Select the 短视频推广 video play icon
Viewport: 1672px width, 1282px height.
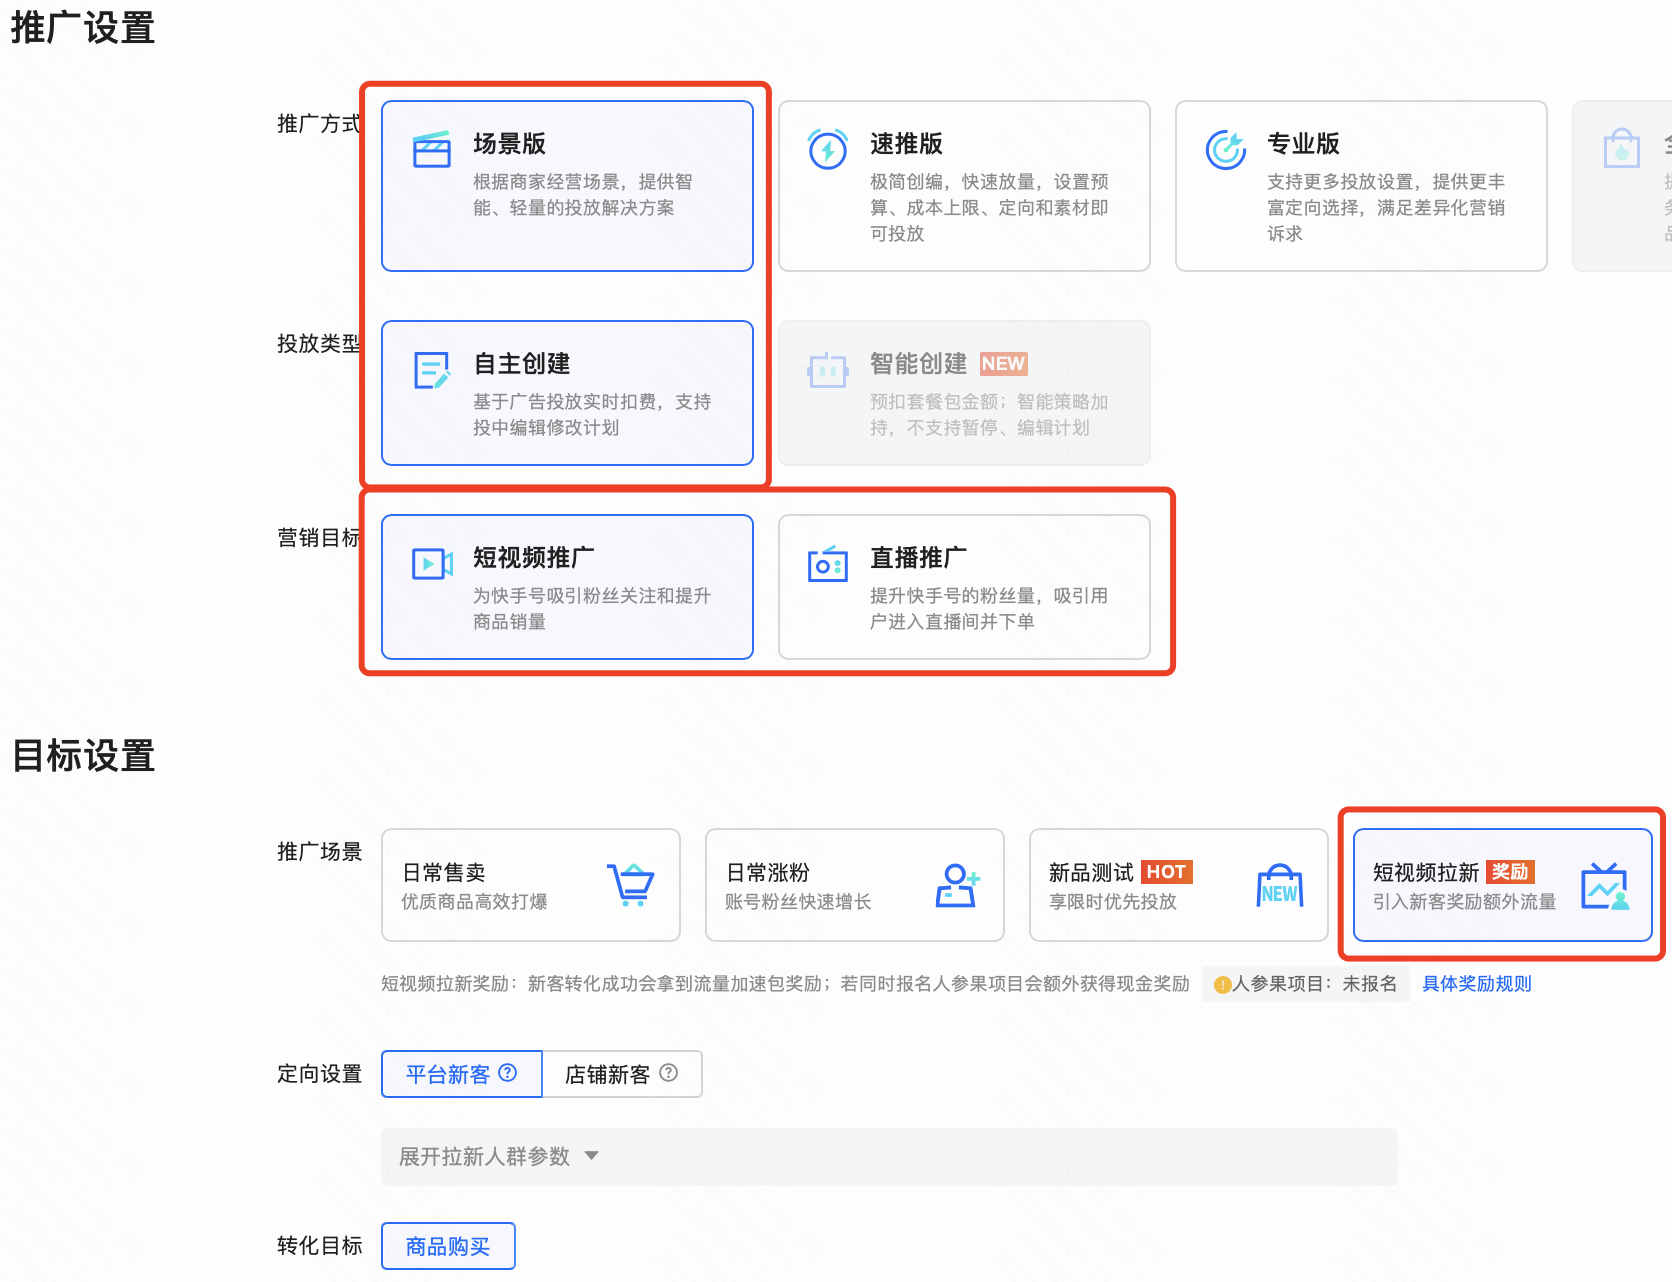click(x=430, y=562)
